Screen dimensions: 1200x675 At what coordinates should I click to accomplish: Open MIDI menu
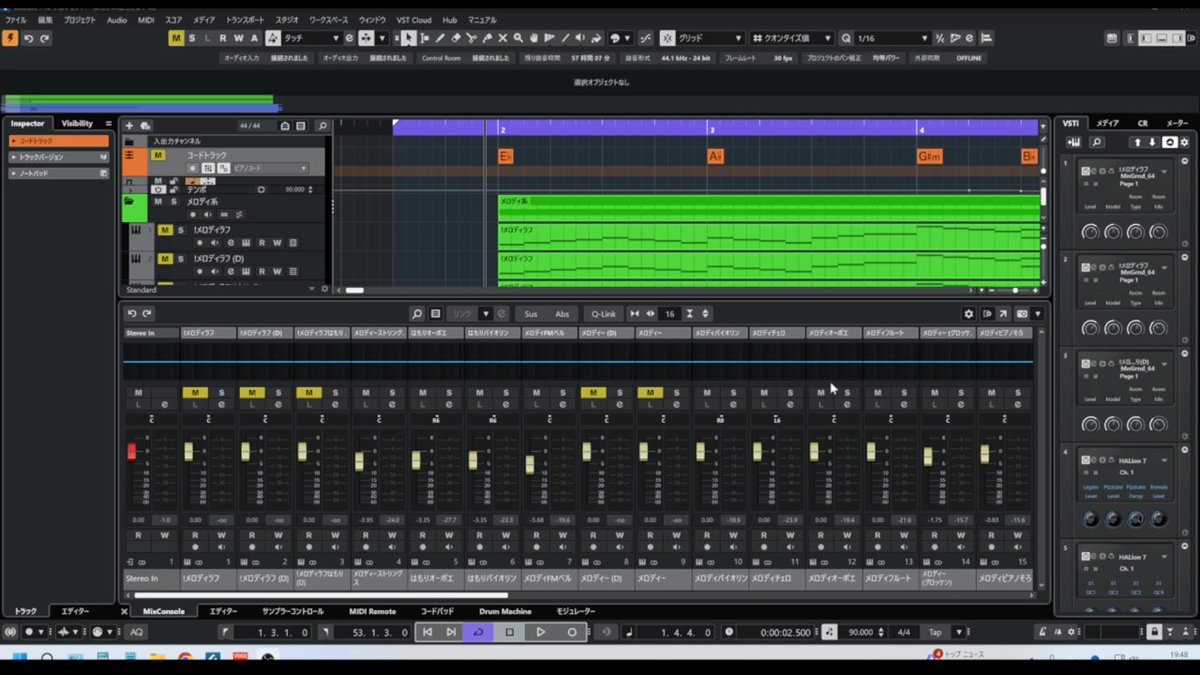146,20
